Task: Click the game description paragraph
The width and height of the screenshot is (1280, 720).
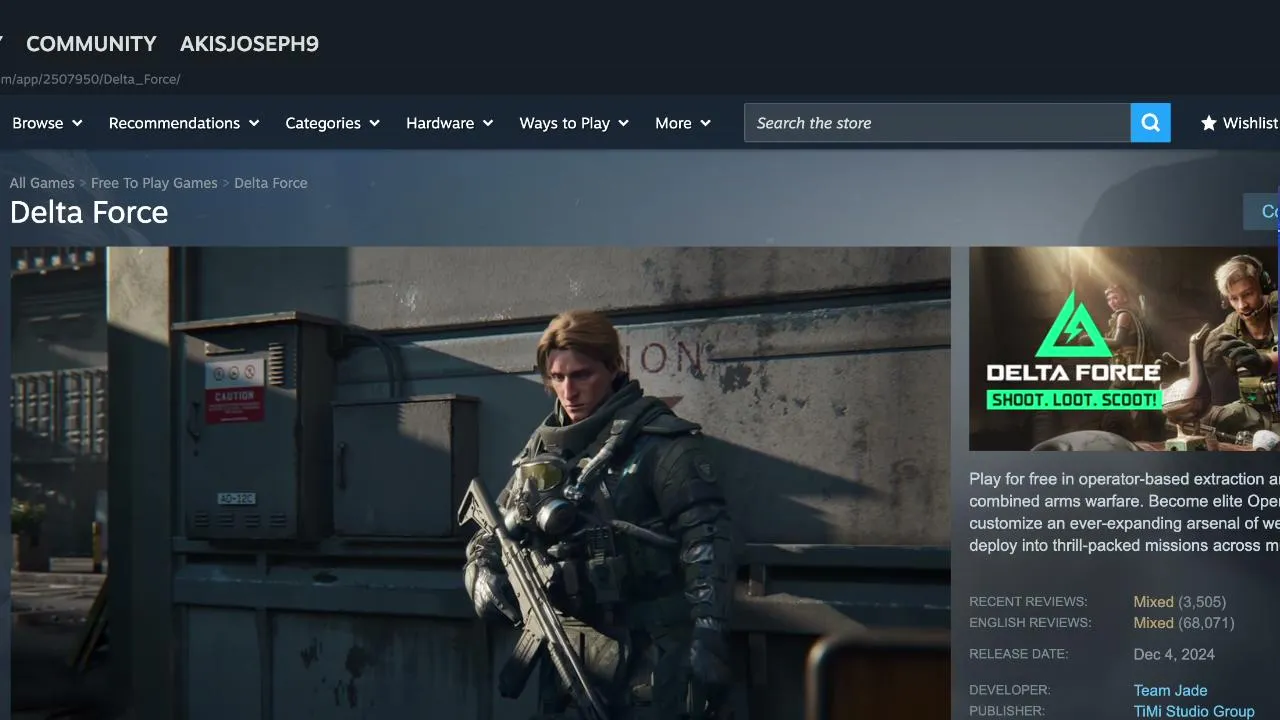Action: pyautogui.click(x=1124, y=513)
